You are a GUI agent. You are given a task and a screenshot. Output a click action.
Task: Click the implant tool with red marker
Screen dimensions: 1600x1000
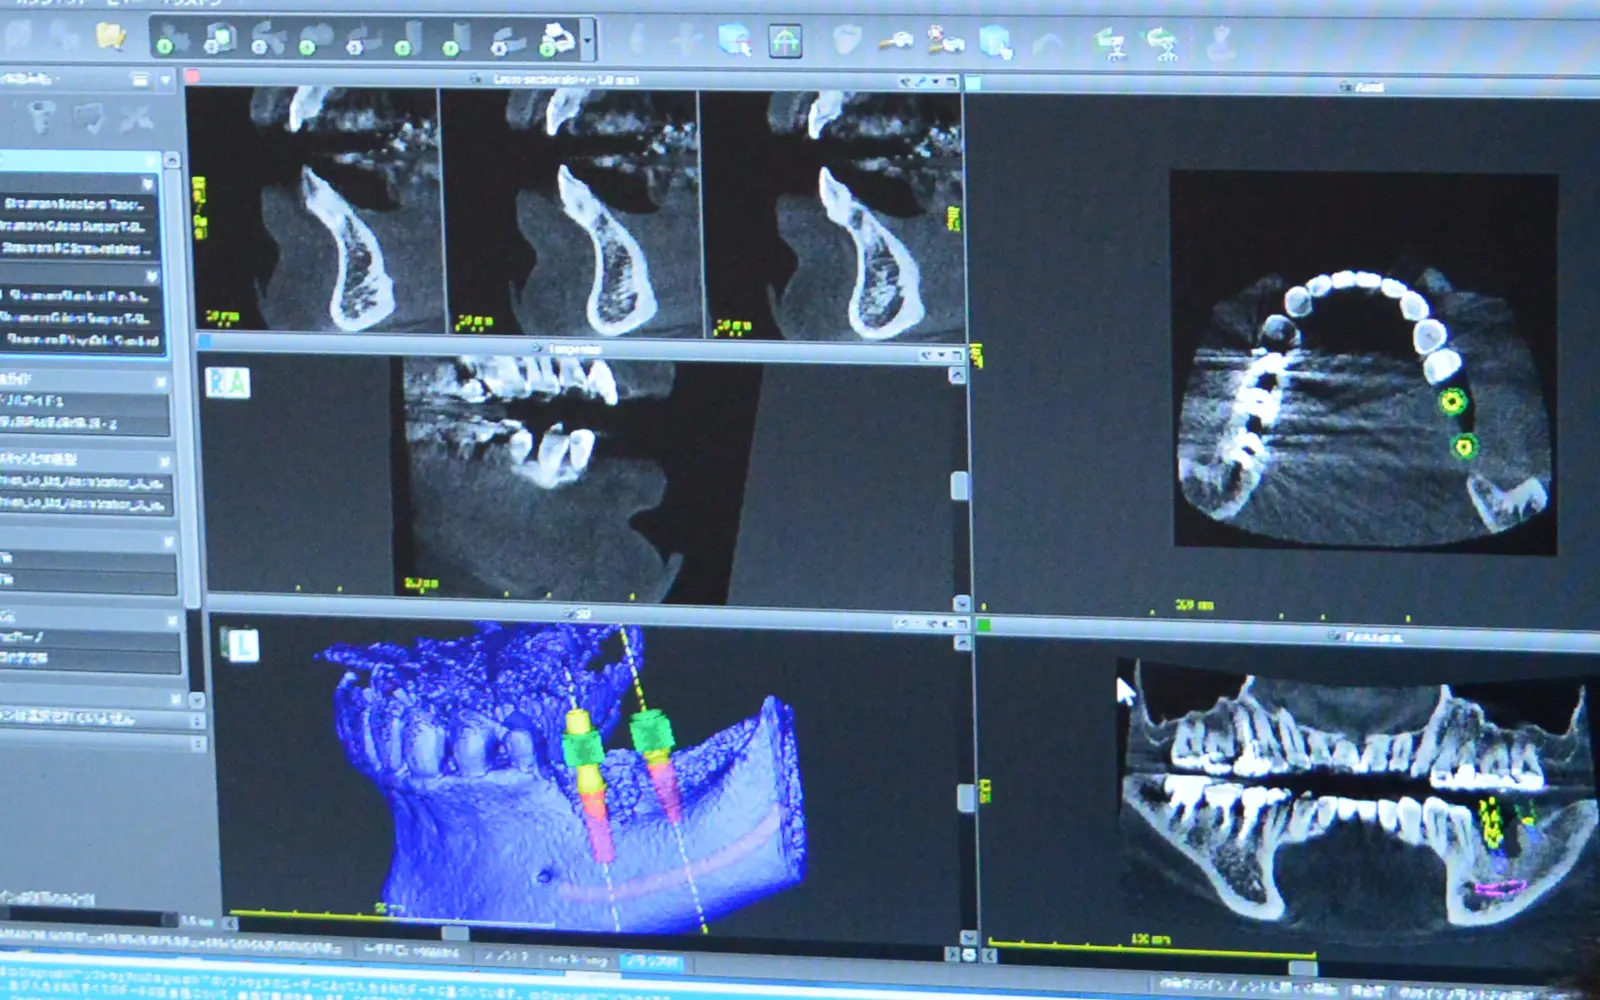click(944, 41)
